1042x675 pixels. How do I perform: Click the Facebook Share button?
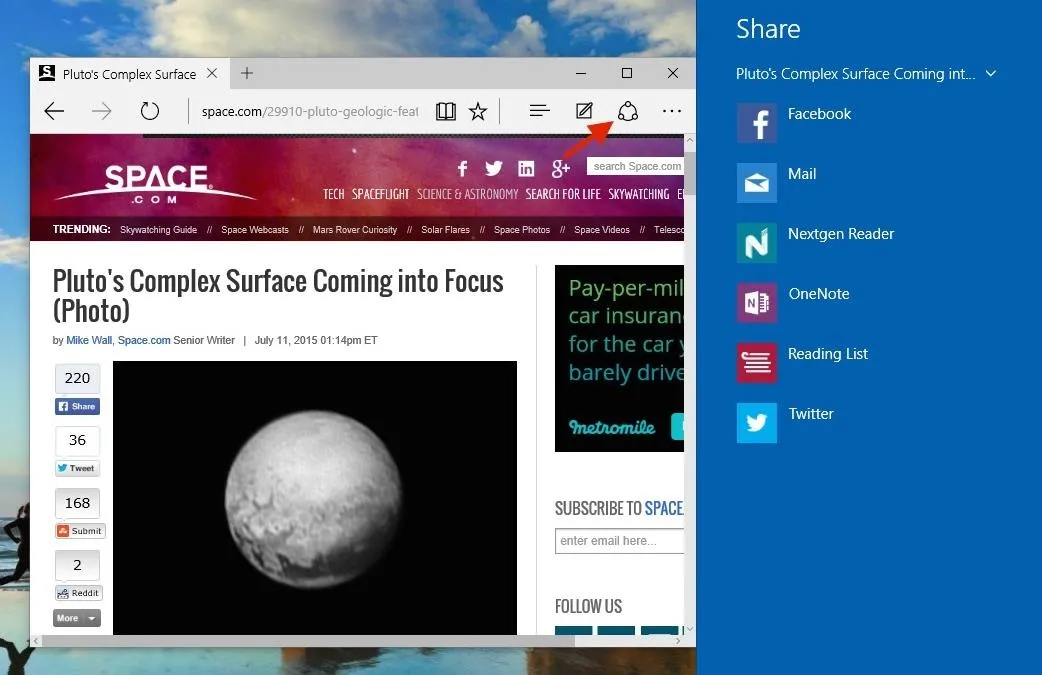click(x=77, y=406)
